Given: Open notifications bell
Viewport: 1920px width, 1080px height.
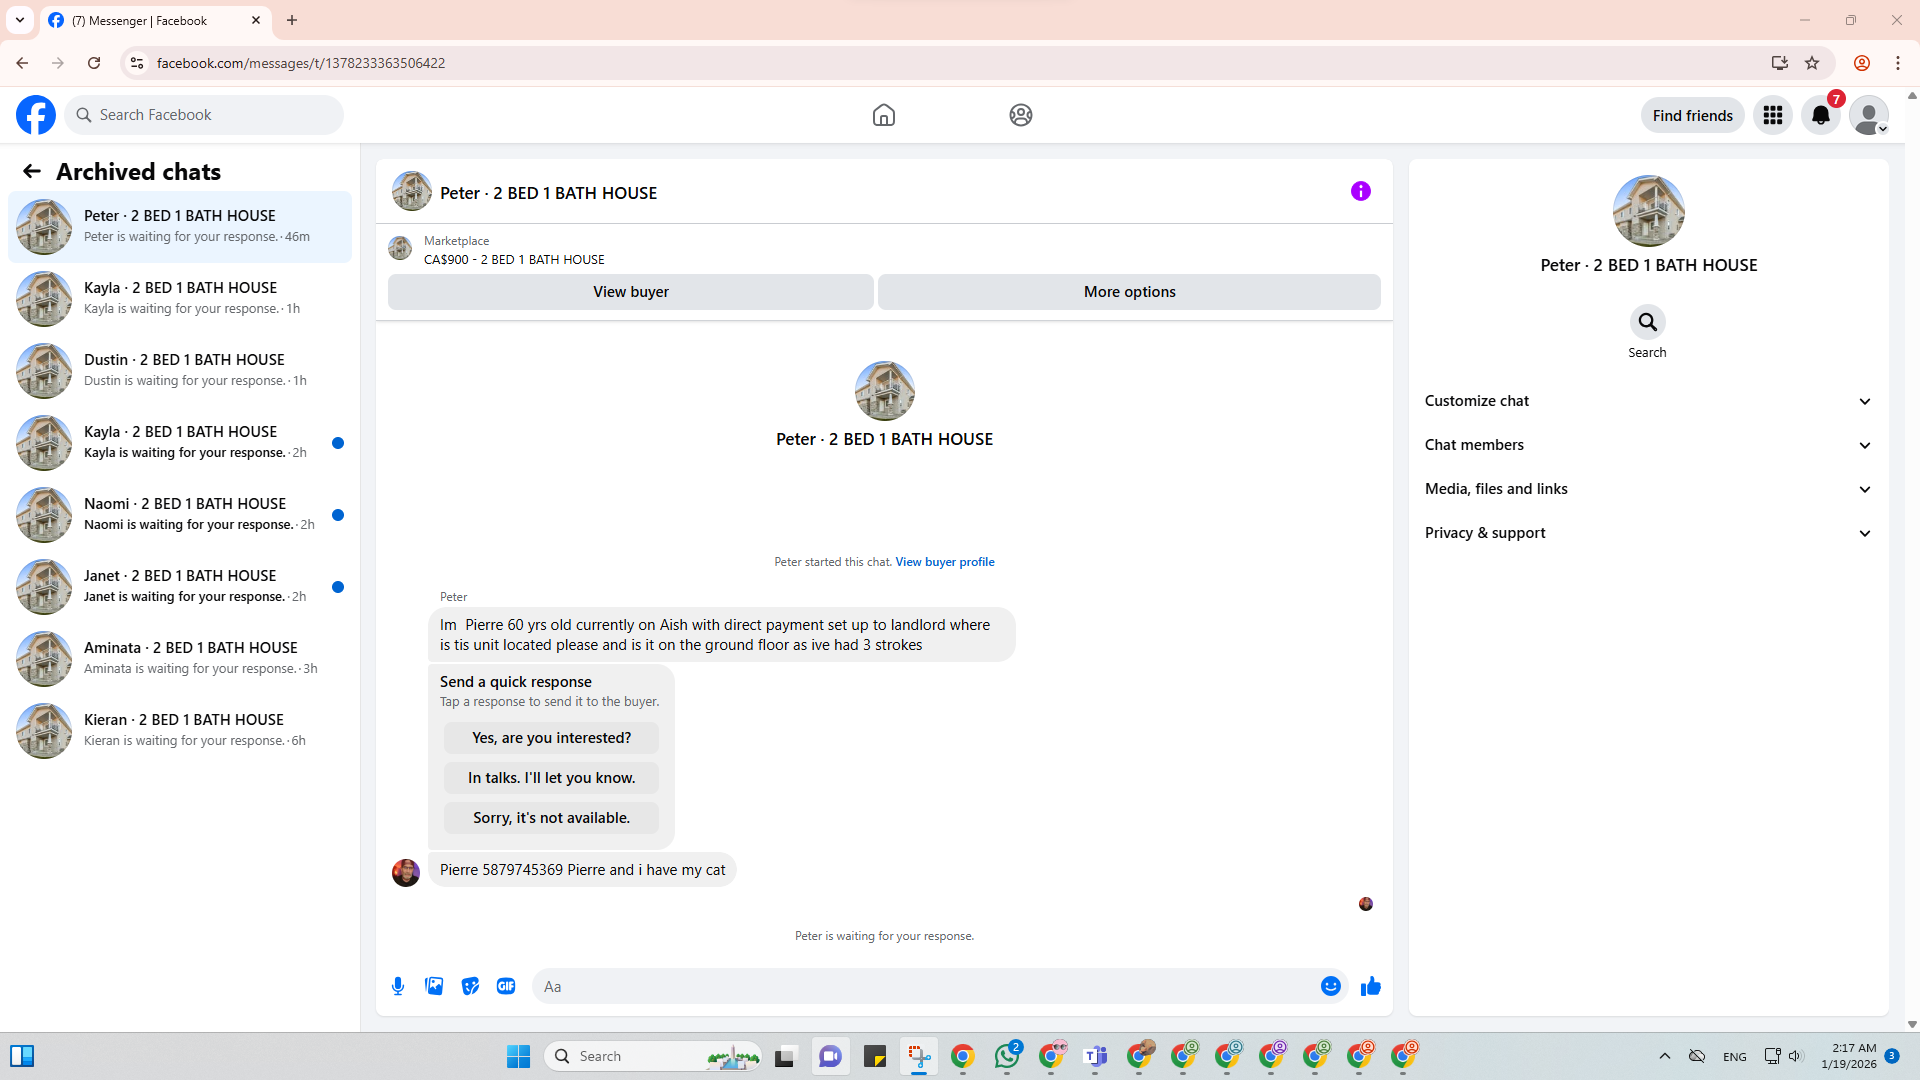Looking at the screenshot, I should pyautogui.click(x=1821, y=115).
